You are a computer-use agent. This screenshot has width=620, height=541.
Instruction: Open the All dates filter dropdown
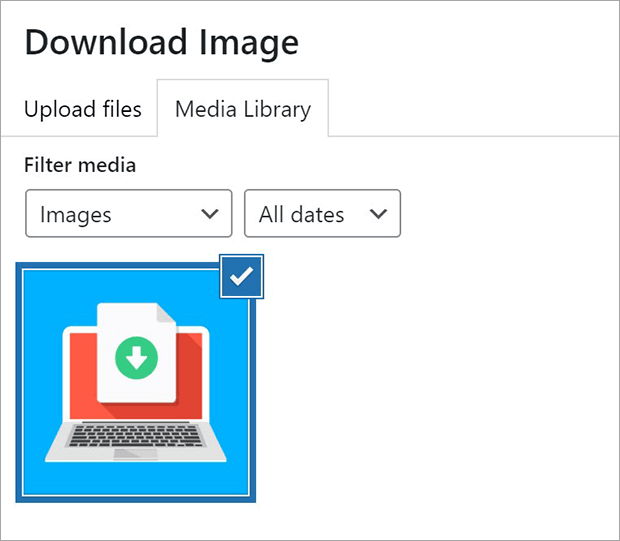[322, 214]
